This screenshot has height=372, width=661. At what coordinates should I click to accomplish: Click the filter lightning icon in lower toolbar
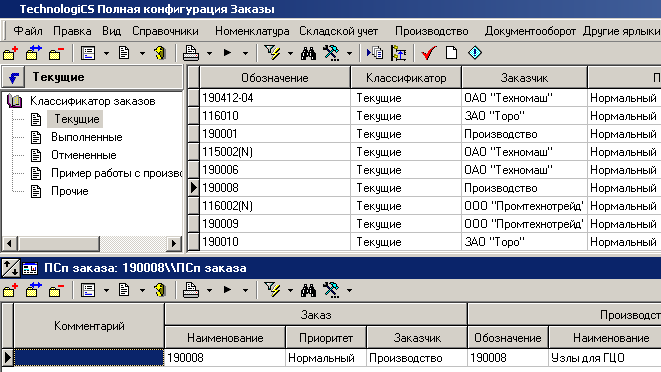(272, 290)
